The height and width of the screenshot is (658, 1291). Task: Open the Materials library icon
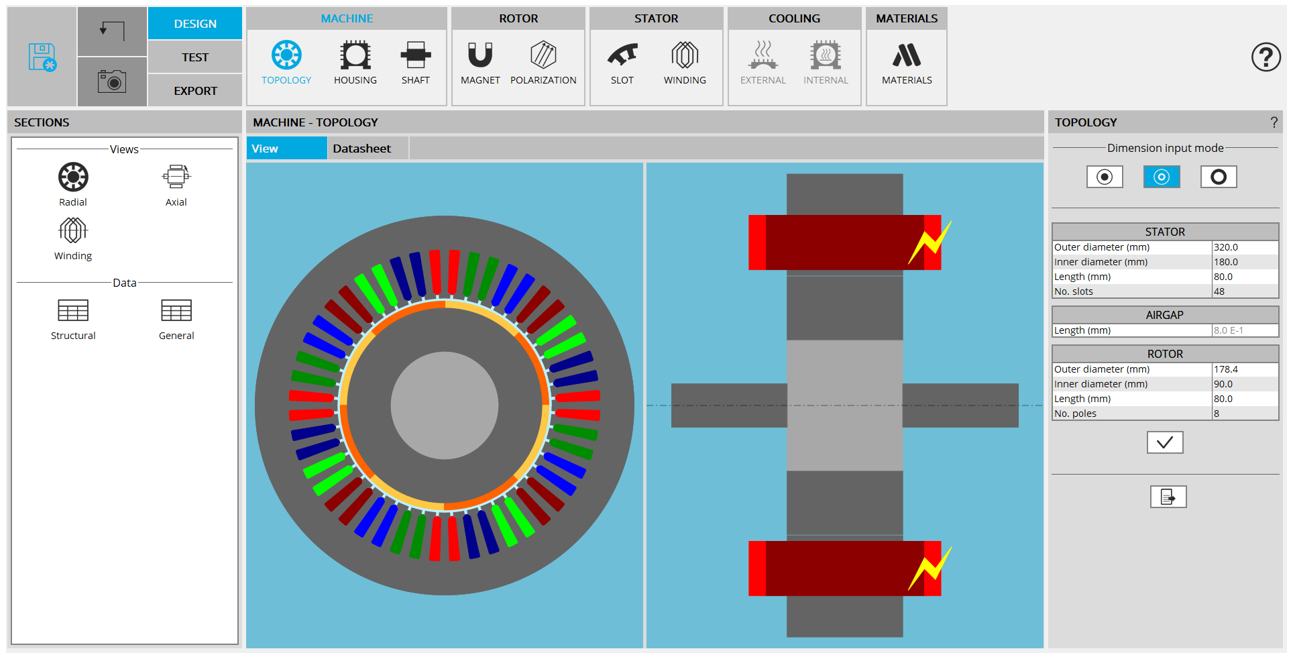click(x=906, y=62)
